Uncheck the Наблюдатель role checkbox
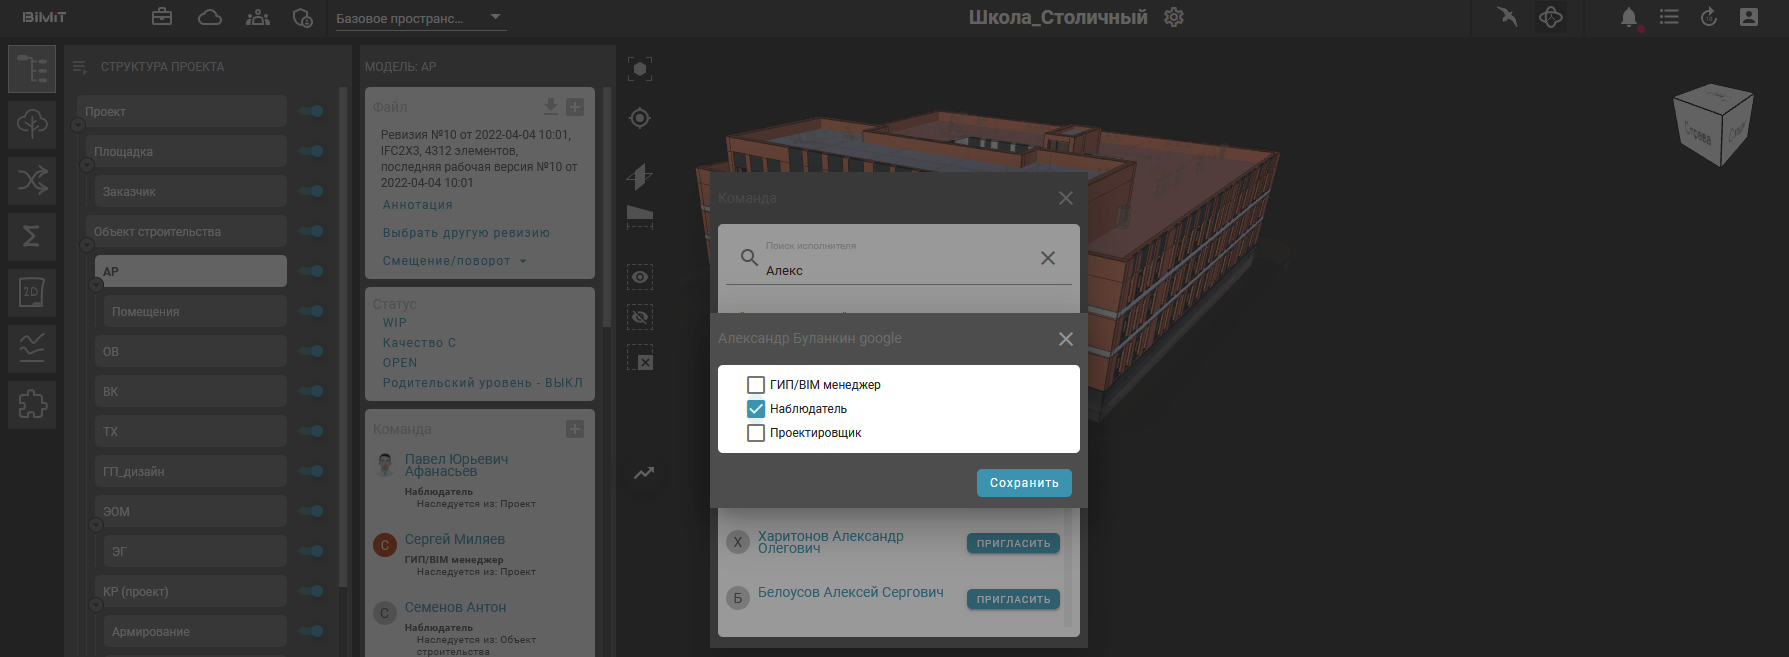1789x657 pixels. tap(756, 409)
